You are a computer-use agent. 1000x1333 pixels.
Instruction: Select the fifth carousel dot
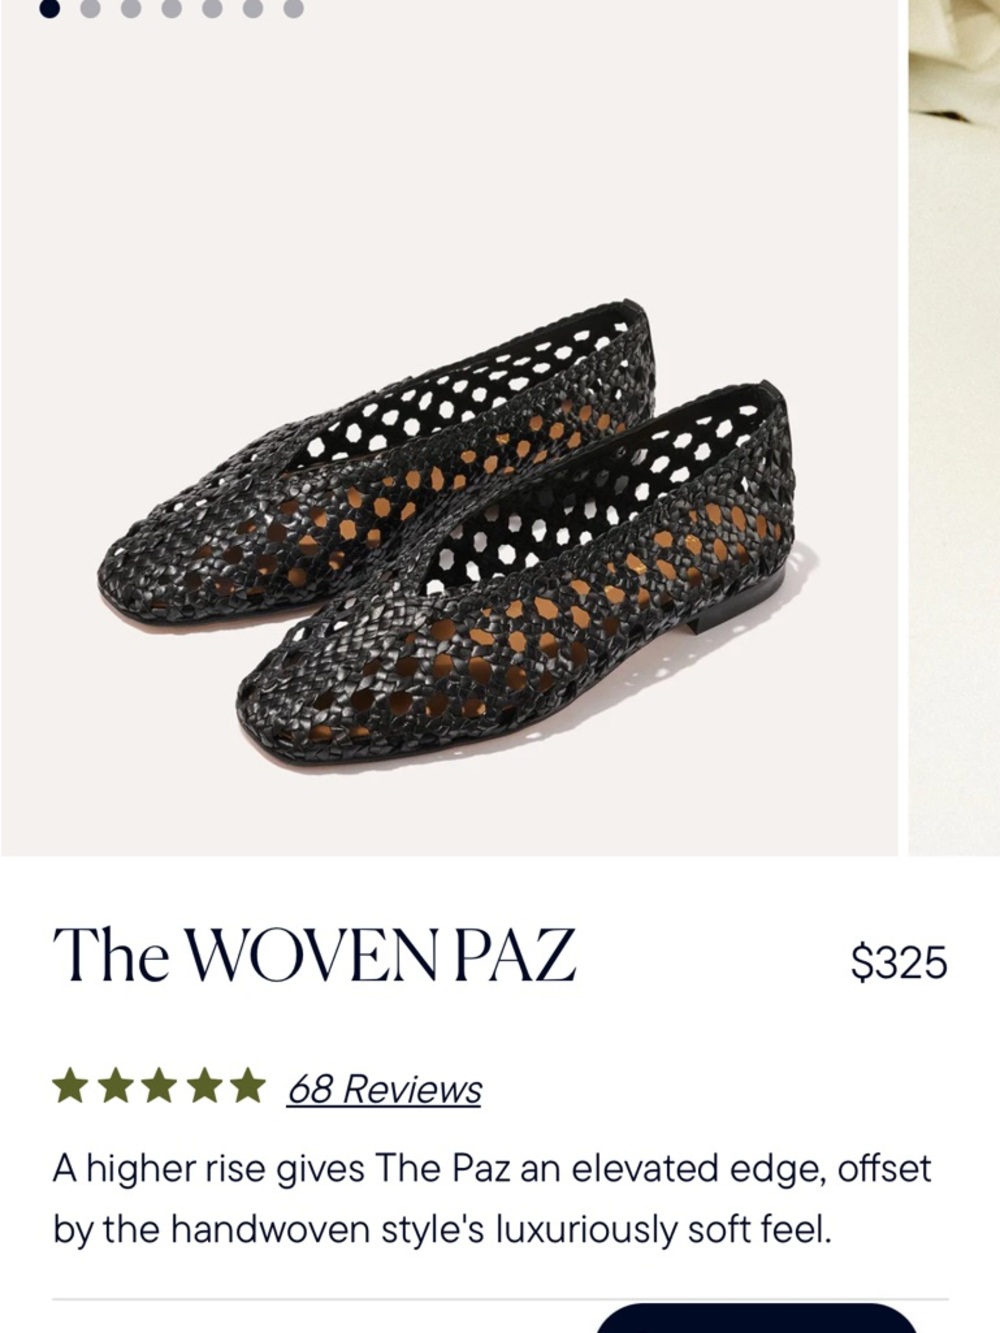(210, 12)
